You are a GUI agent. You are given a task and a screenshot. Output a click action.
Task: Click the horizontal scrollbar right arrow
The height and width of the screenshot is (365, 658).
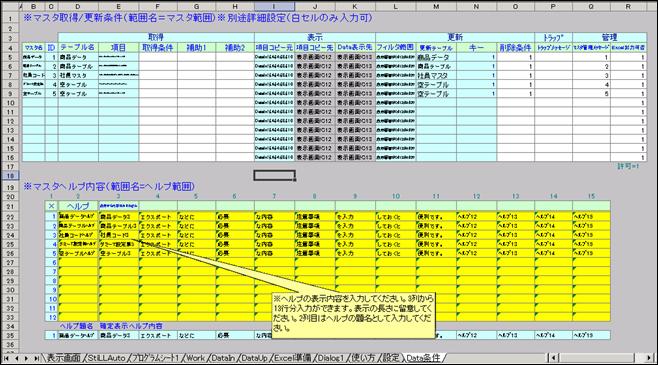pyautogui.click(x=649, y=358)
